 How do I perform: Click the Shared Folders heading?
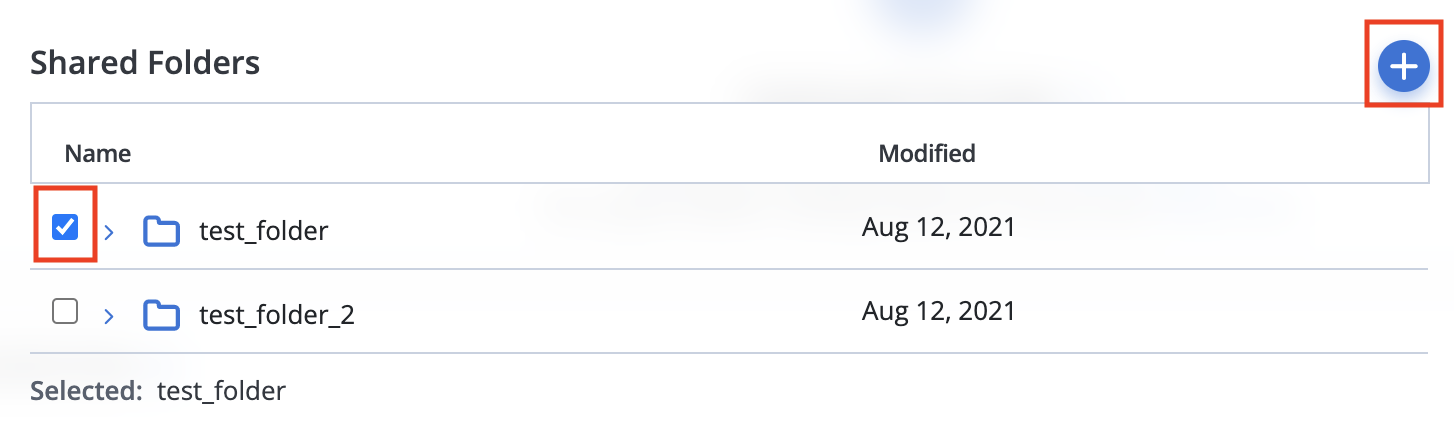tap(145, 63)
